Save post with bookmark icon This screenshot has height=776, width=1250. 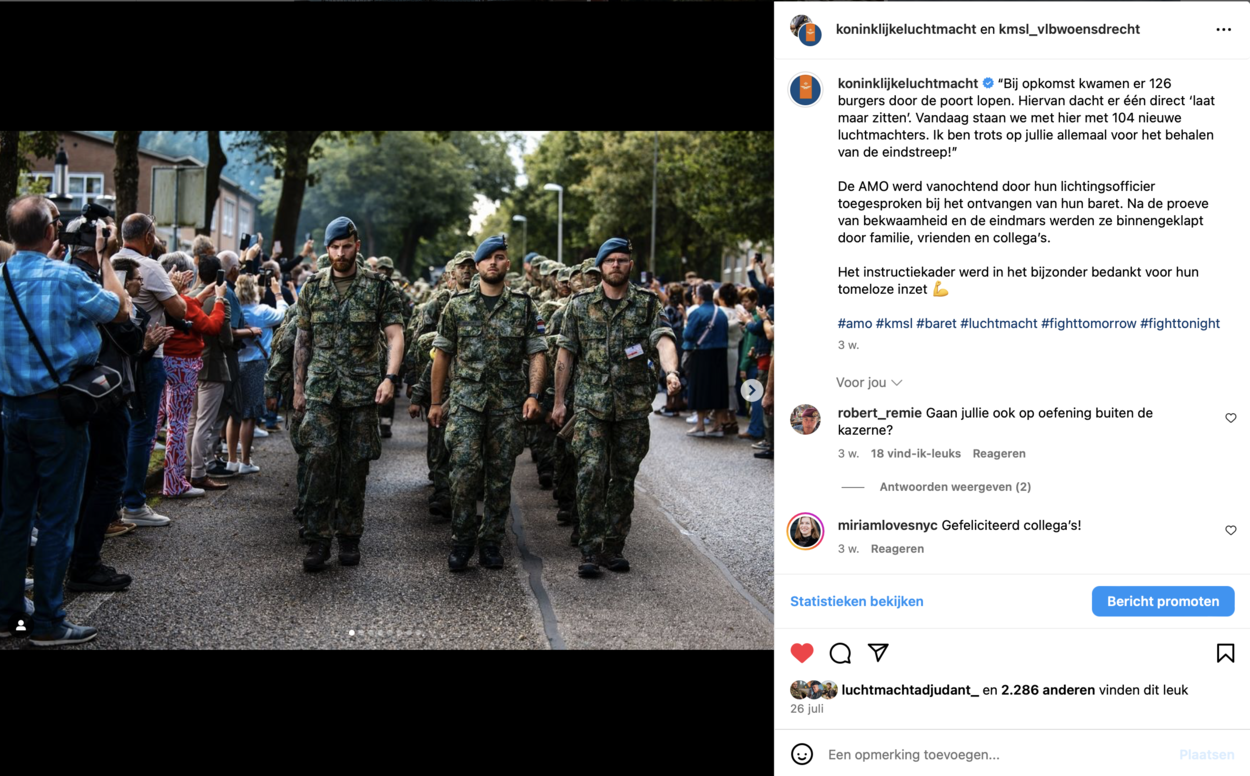click(1225, 653)
